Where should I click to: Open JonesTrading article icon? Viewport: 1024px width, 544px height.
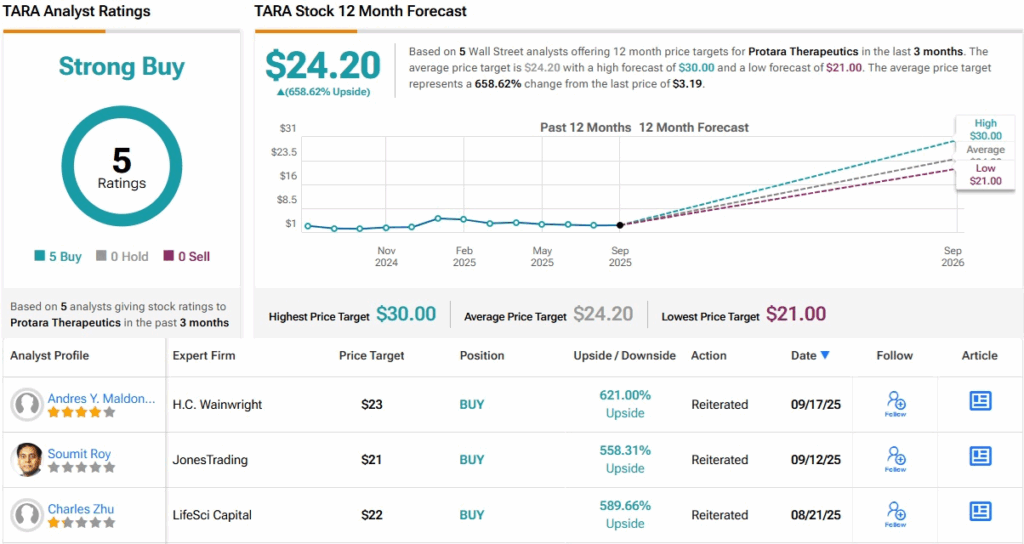coord(980,456)
